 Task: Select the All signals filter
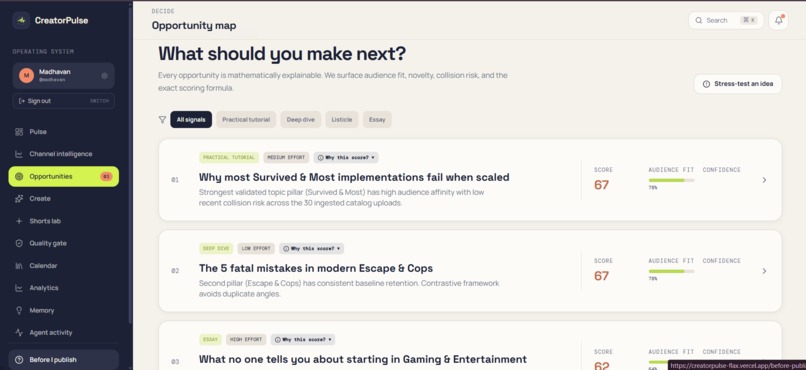point(191,120)
